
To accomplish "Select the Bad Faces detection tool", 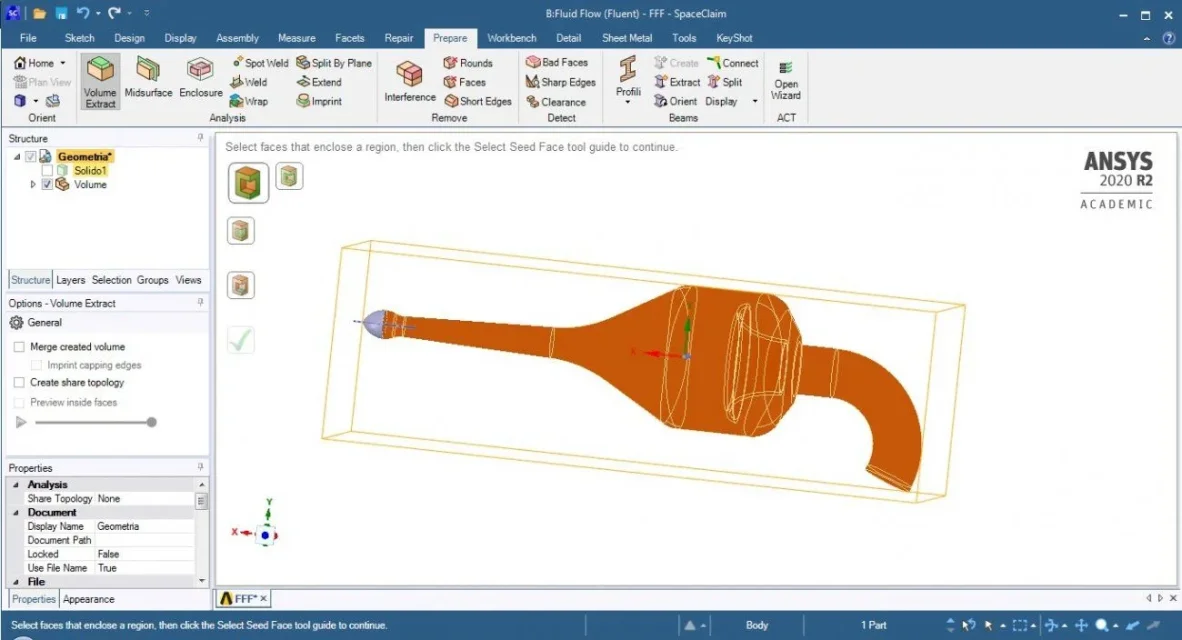I will pos(557,62).
